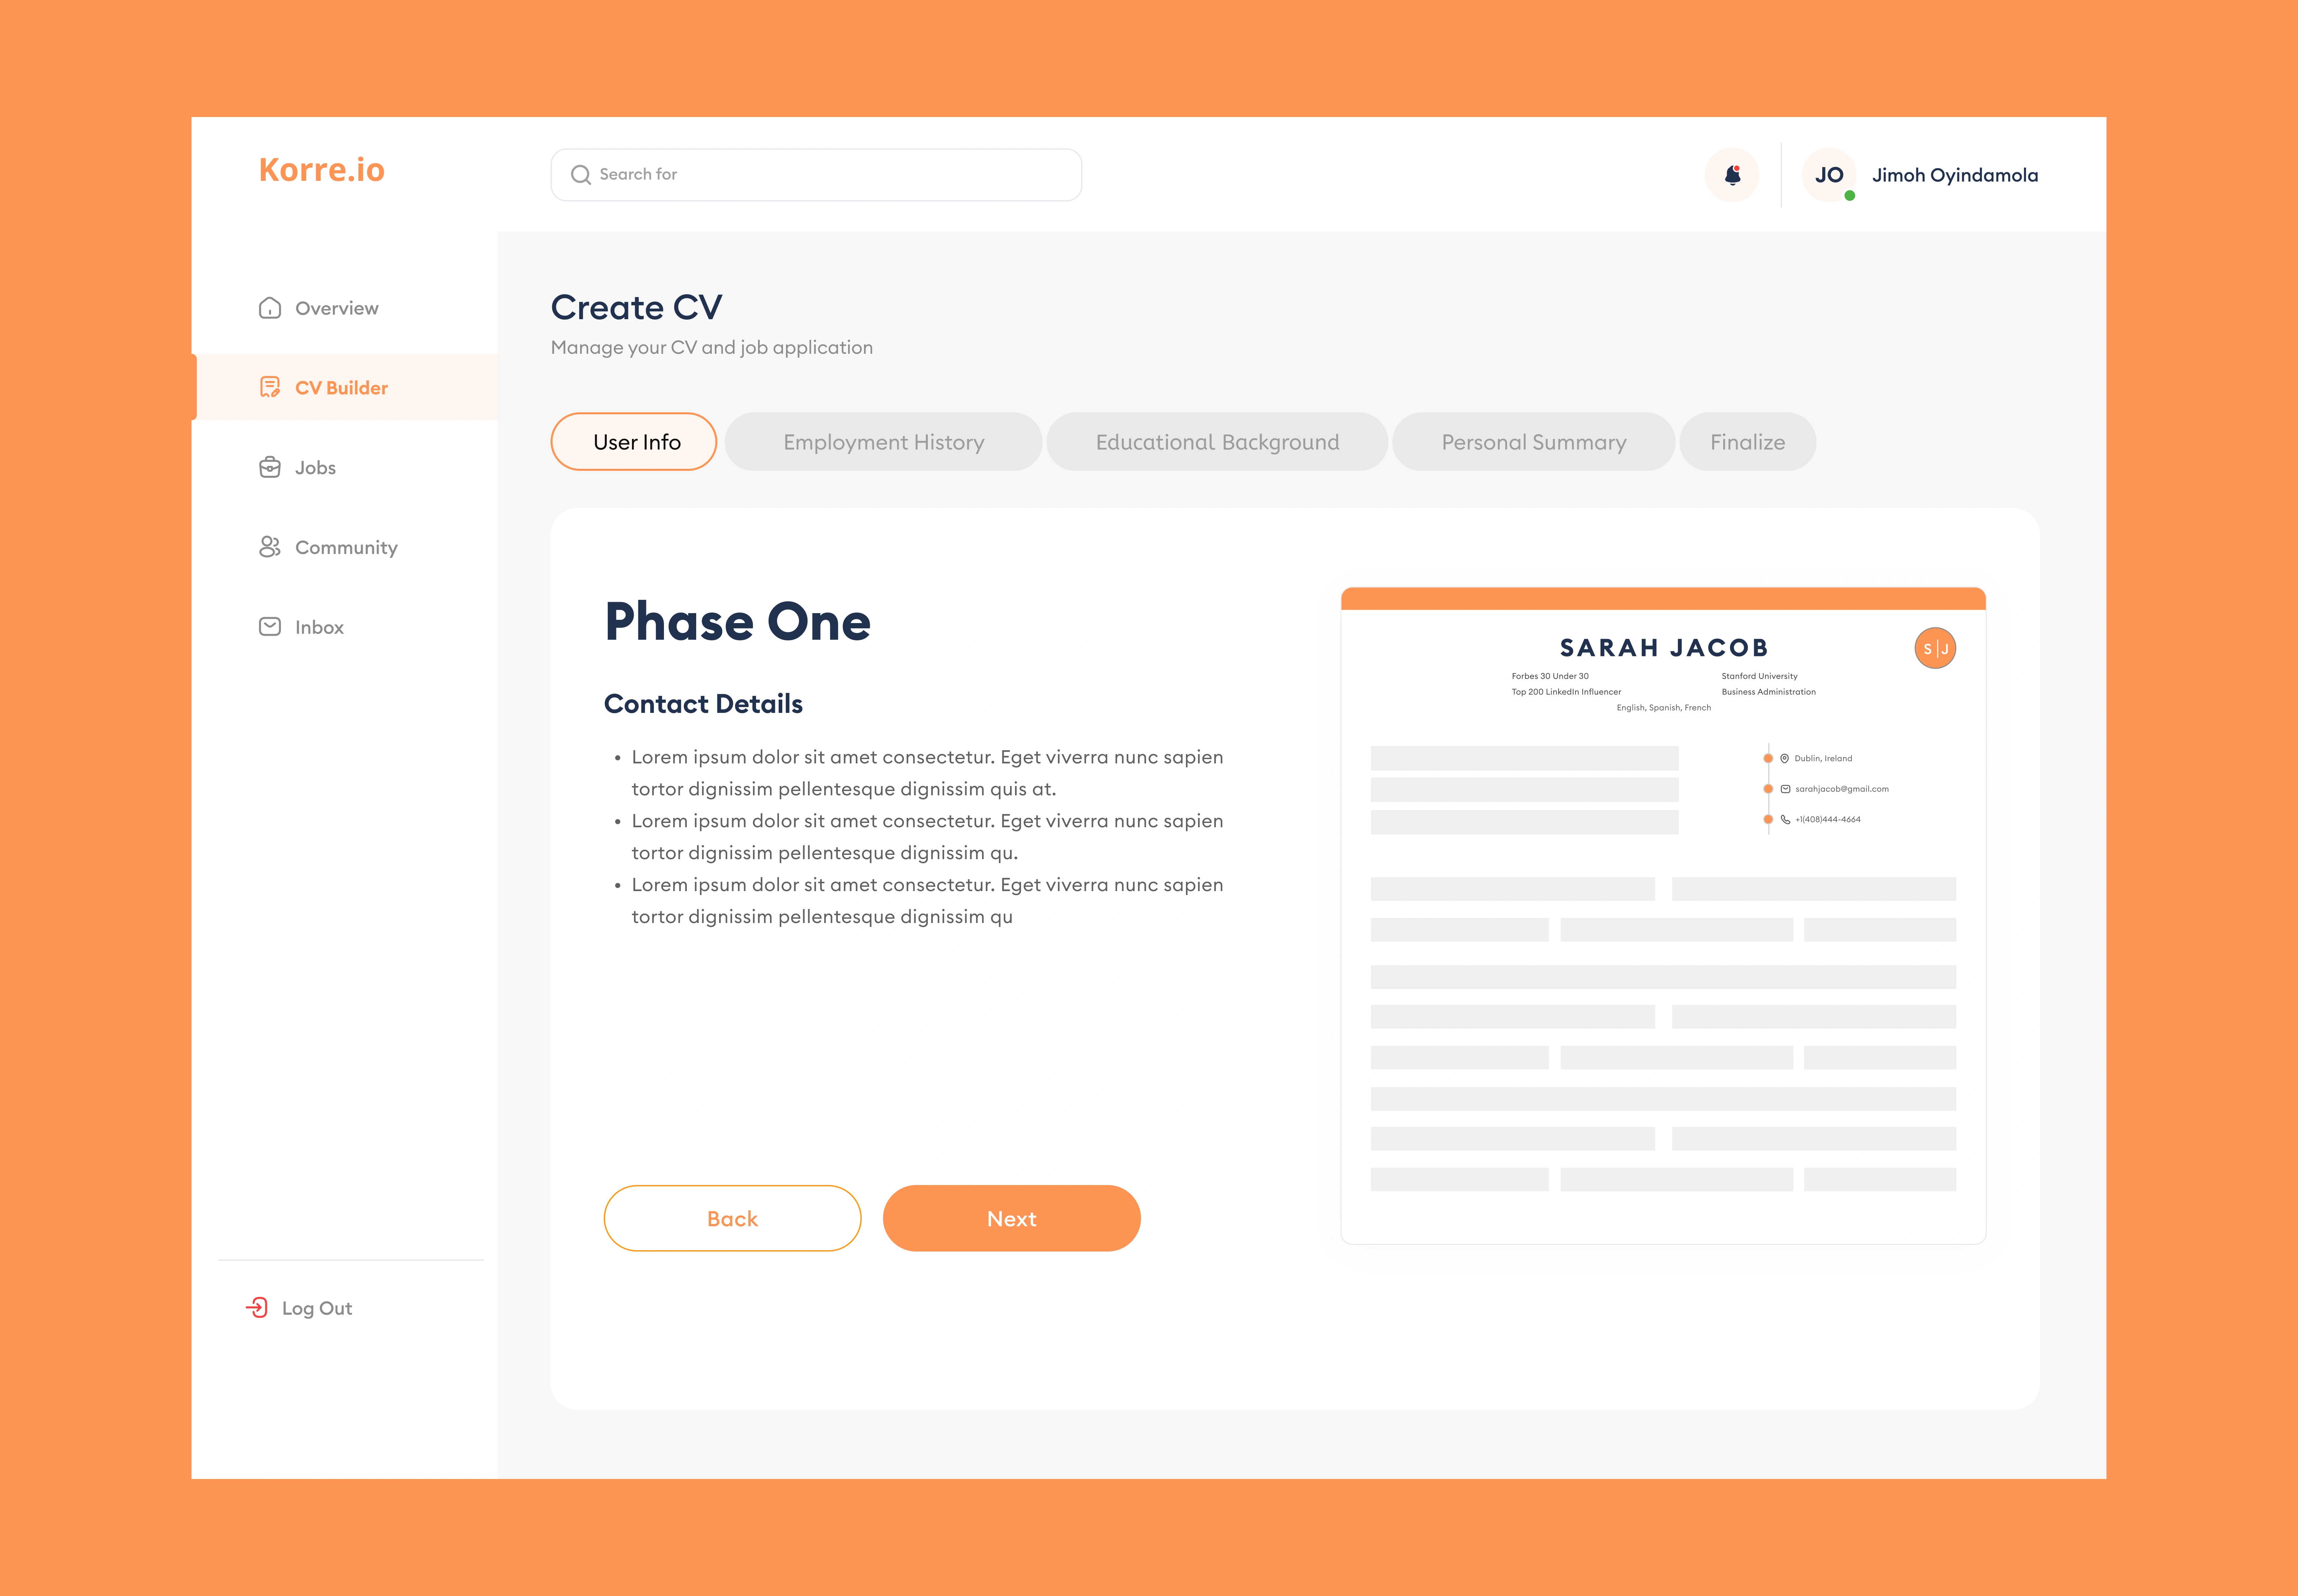Click the Jobs sidebar icon
Viewport: 2298px width, 1596px height.
coord(271,466)
